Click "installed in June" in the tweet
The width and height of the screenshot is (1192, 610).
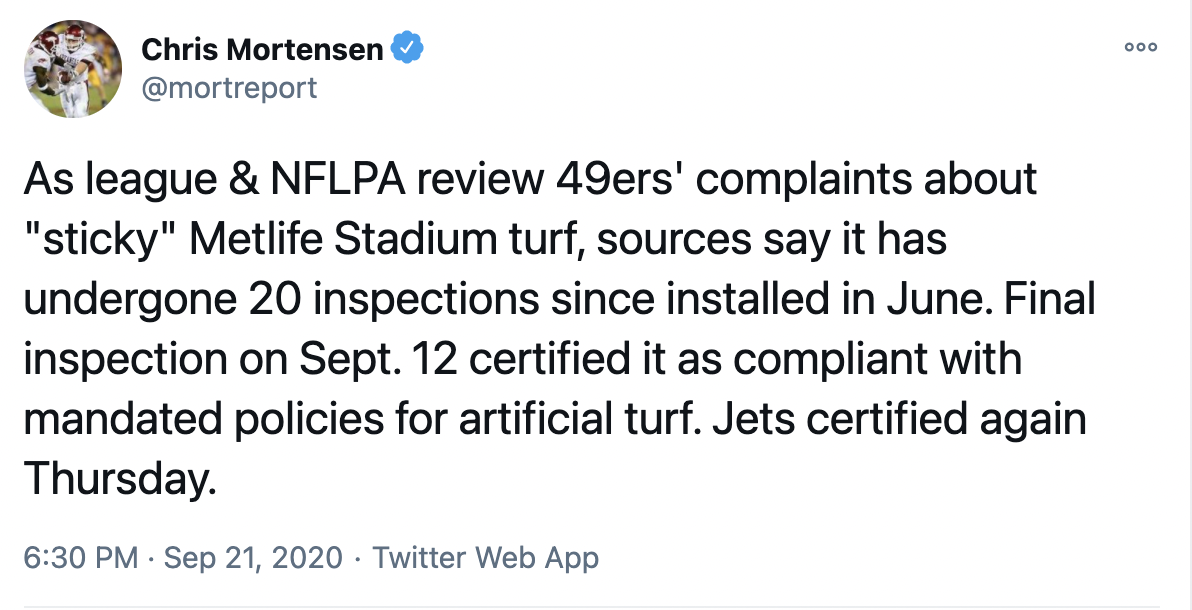coord(836,300)
